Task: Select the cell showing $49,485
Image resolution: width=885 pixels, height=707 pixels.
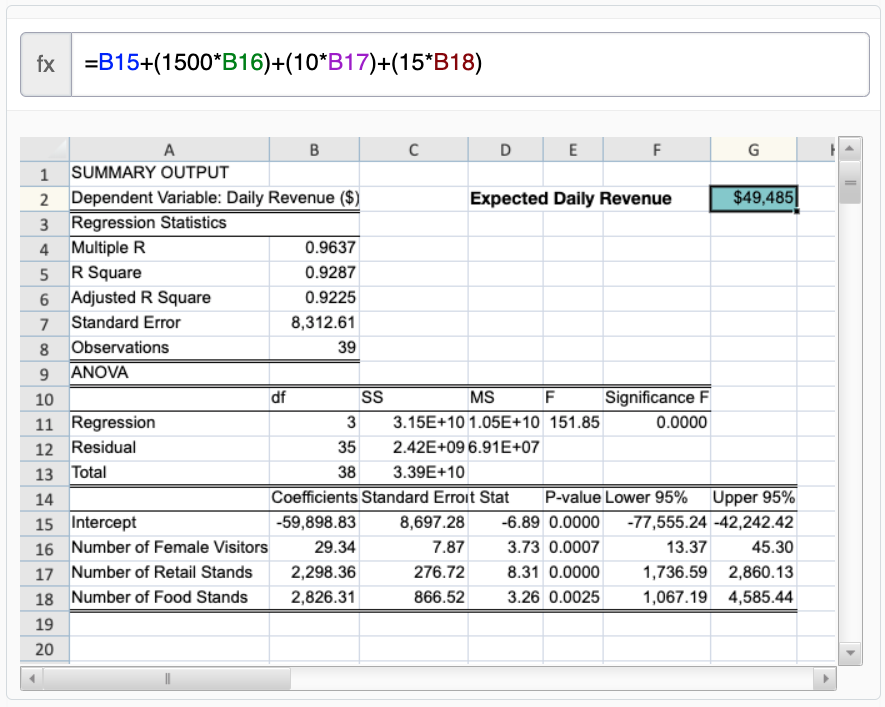Action: [x=753, y=197]
